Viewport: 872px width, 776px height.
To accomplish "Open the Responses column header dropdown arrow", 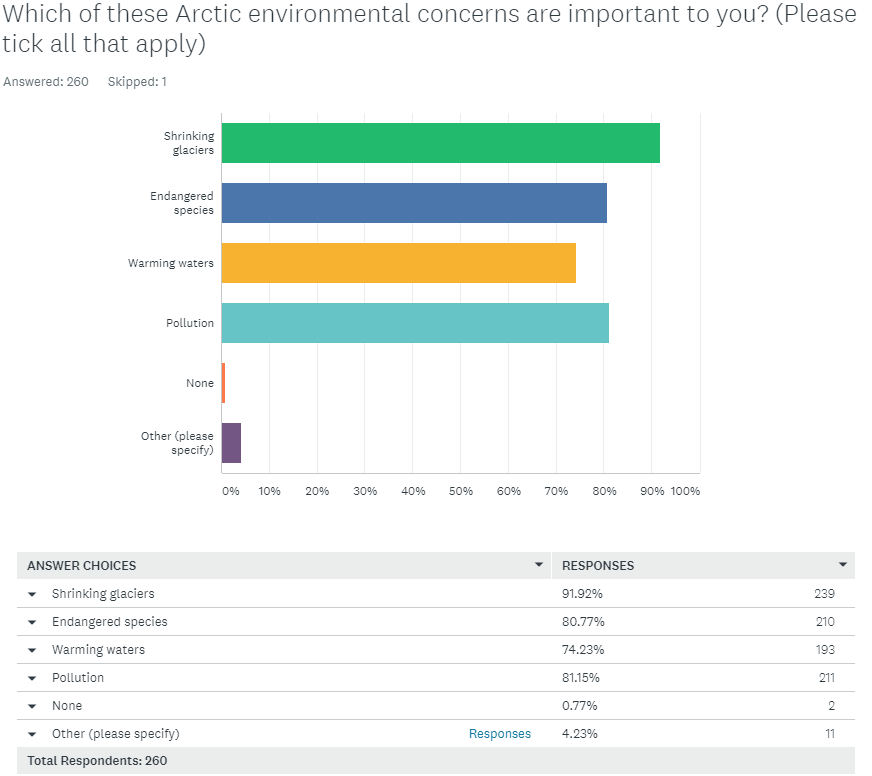I will point(843,565).
